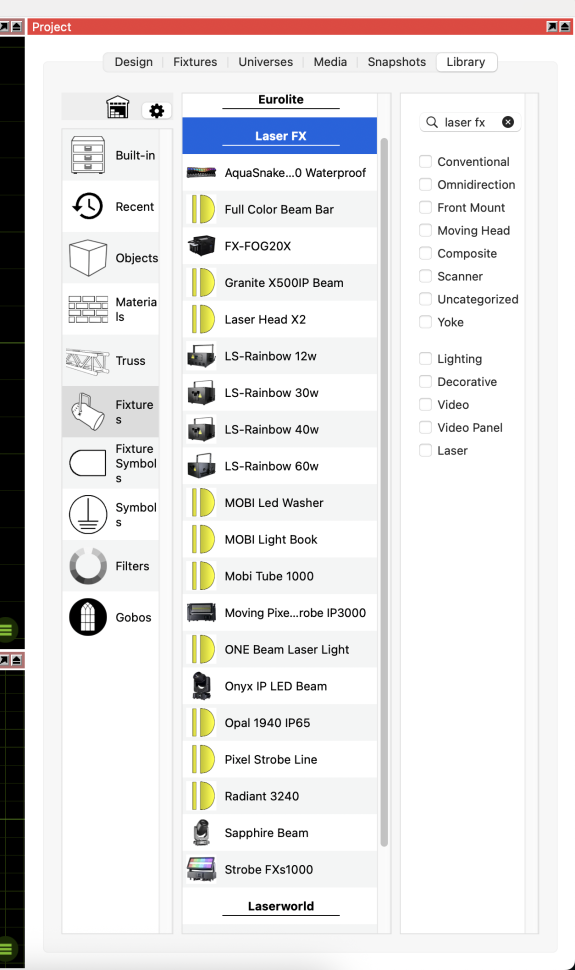Enable the Moving Head checkbox
Viewport: 575px width, 970px height.
click(x=425, y=230)
